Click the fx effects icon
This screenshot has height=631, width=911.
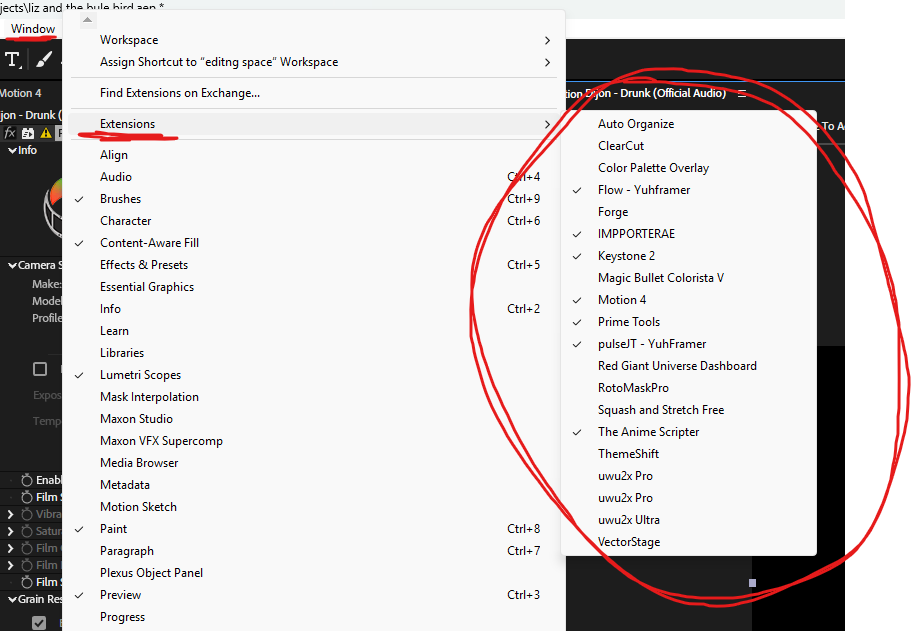(9, 133)
